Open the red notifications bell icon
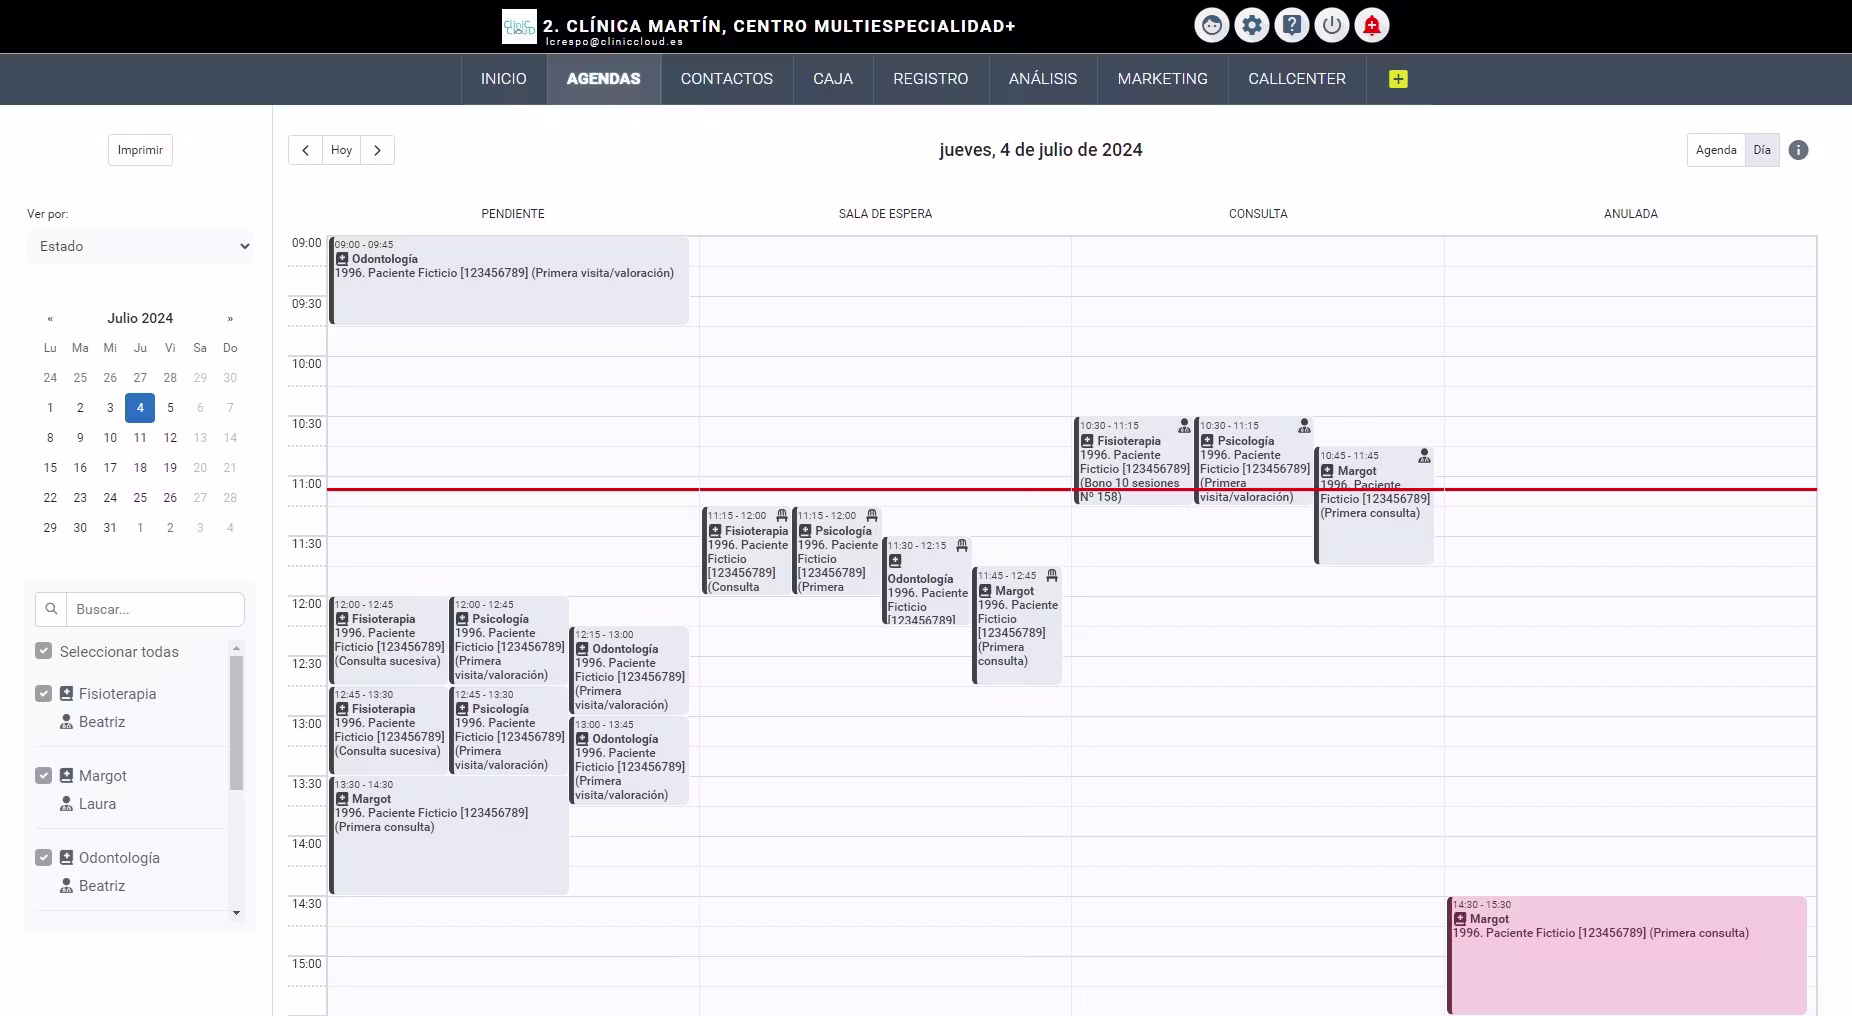1852x1016 pixels. [1371, 25]
